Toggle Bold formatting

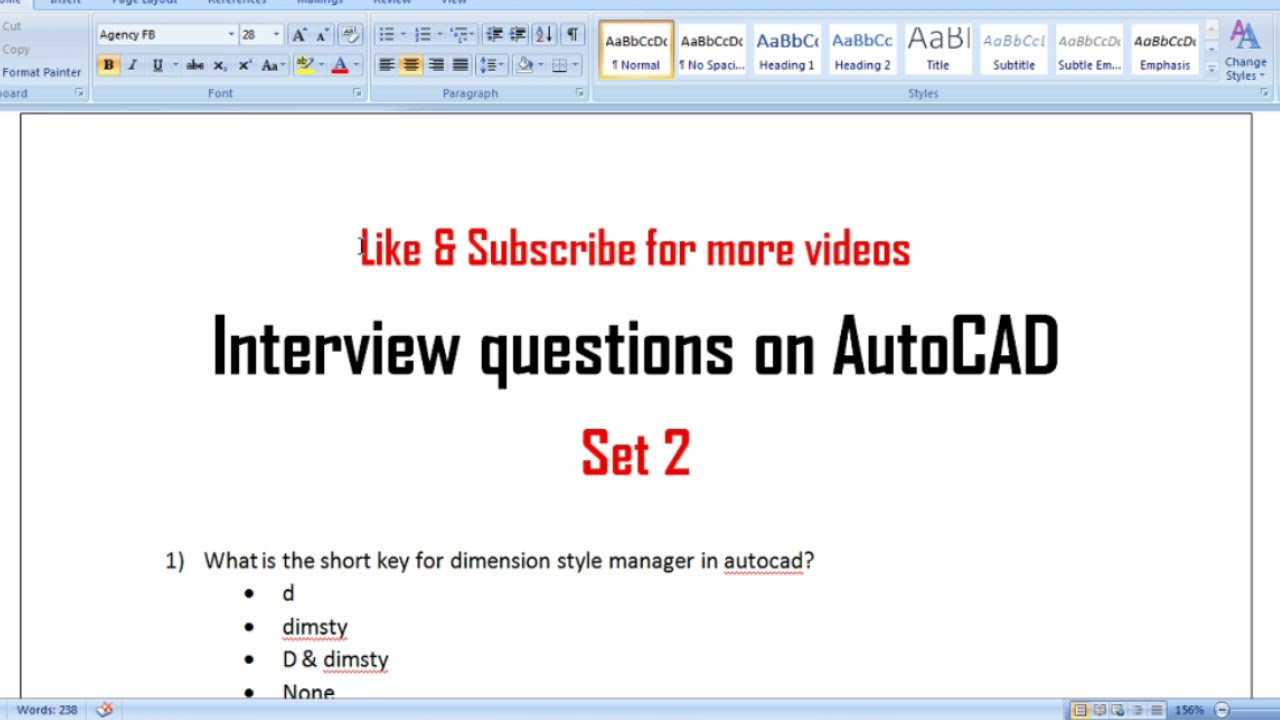[x=108, y=65]
